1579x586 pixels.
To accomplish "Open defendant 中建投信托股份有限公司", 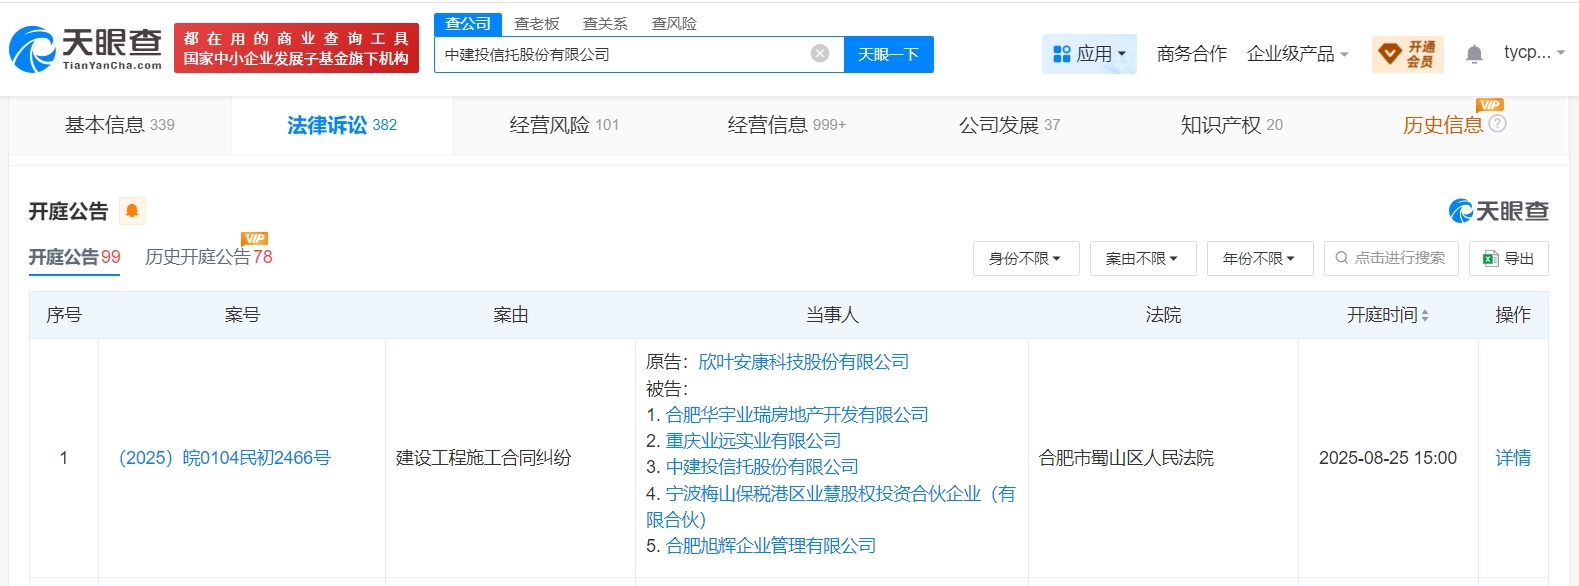I will 762,466.
